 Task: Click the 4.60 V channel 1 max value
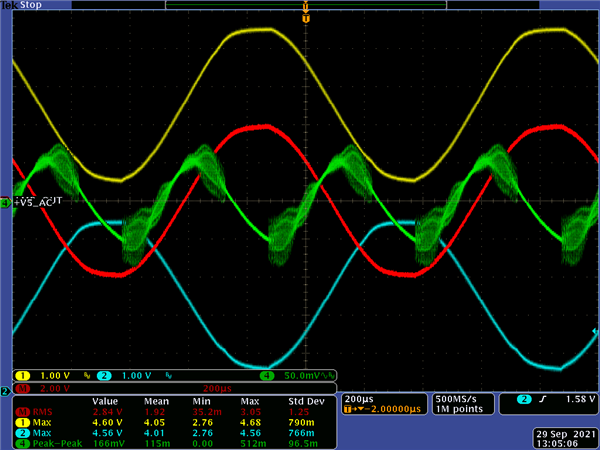pos(108,422)
